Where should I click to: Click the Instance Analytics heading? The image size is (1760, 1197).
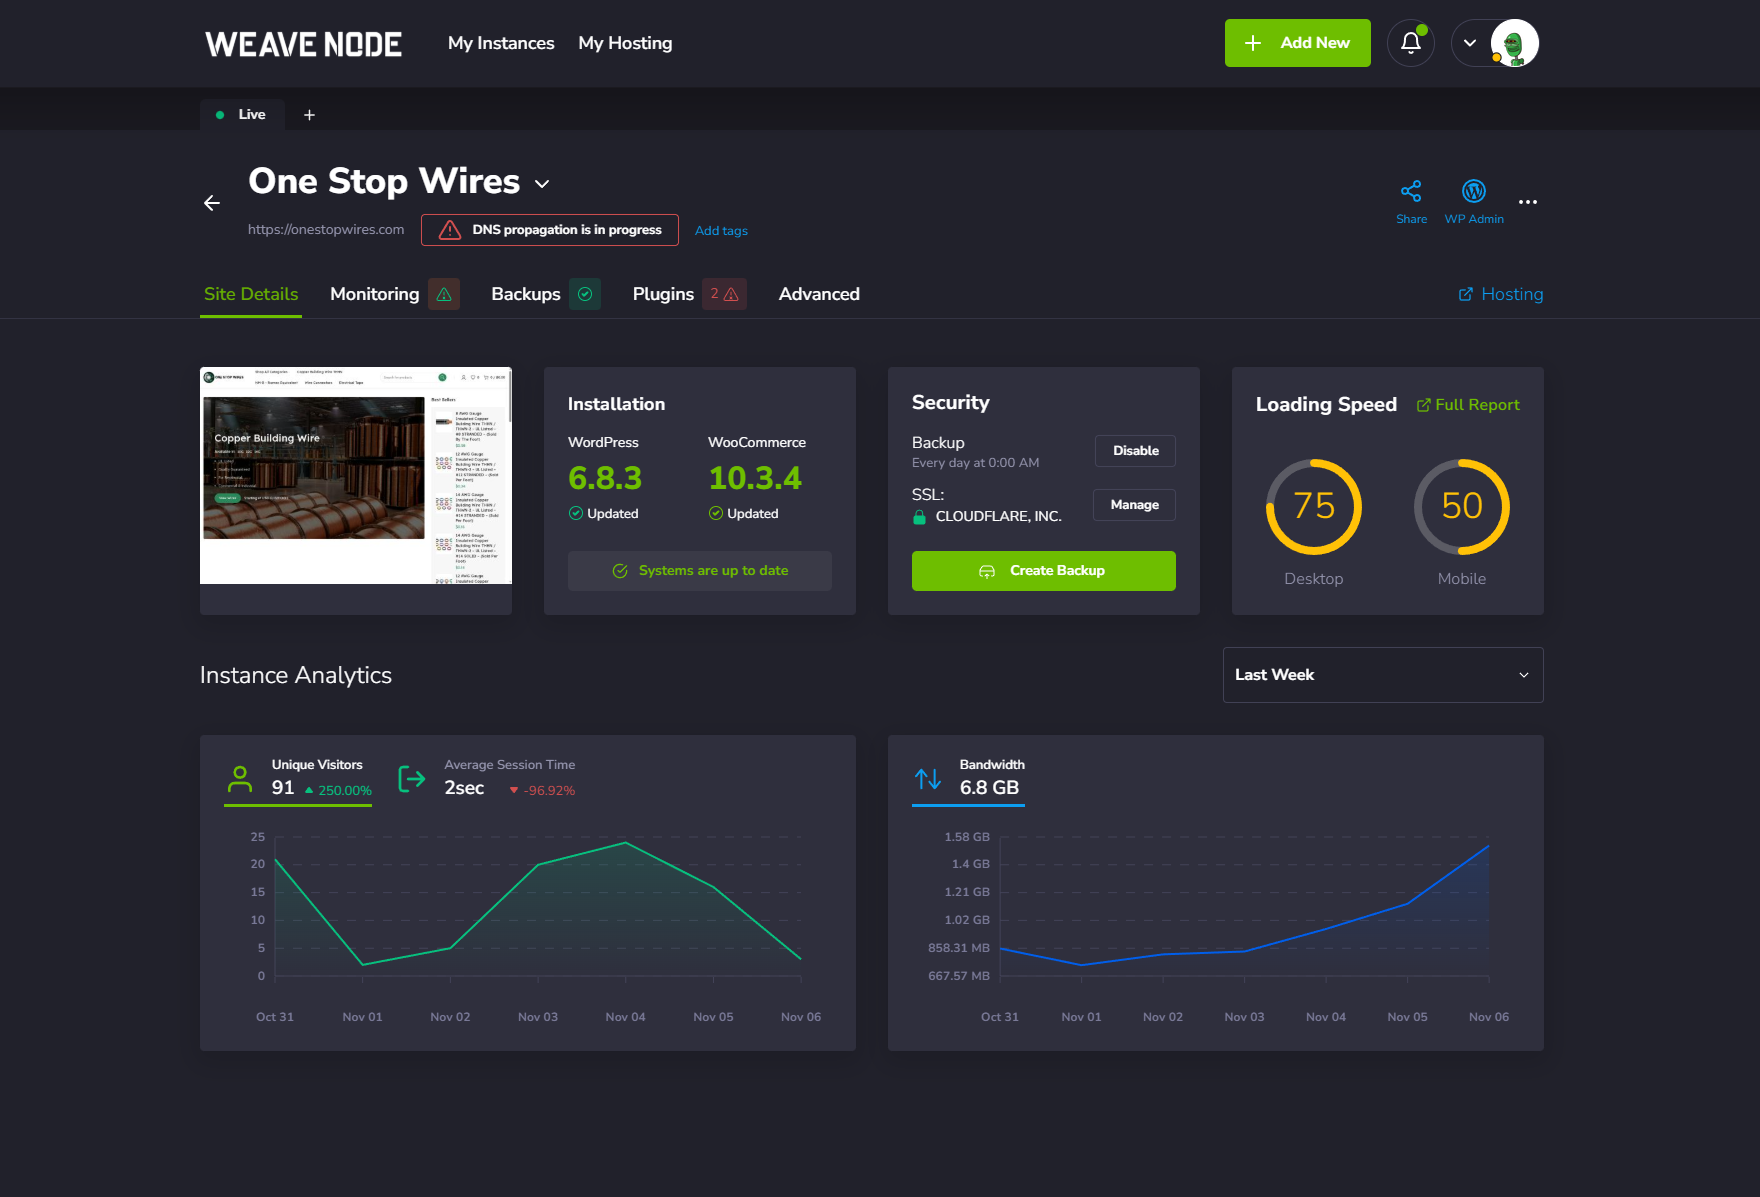(296, 675)
